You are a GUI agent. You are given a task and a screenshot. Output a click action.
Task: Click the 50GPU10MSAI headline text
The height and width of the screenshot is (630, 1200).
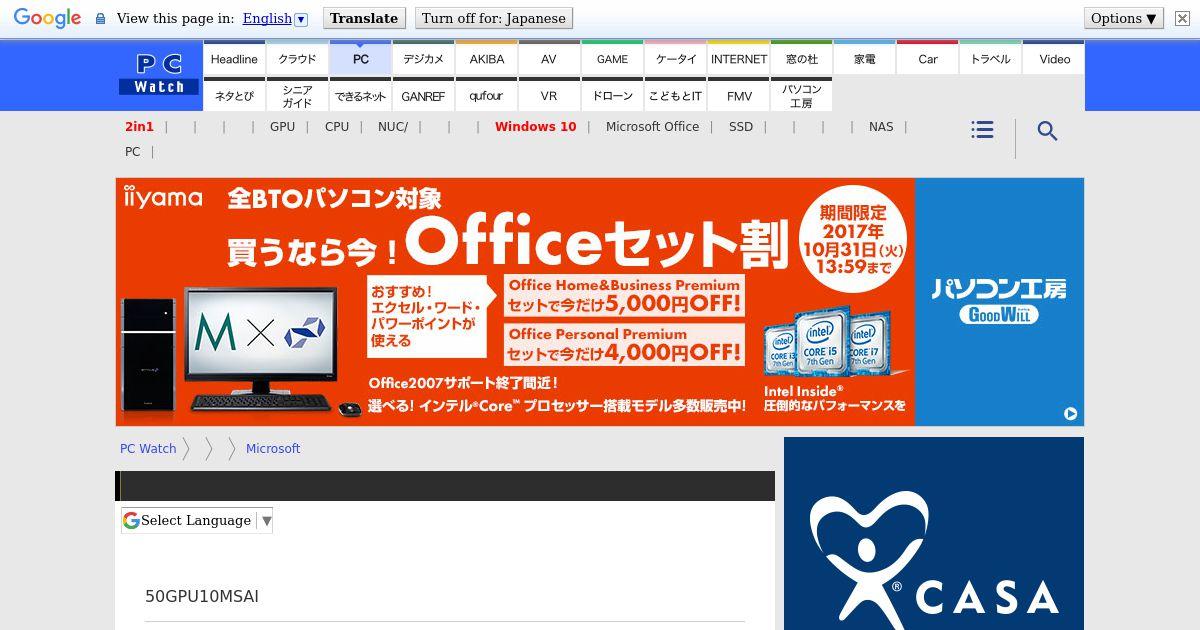(202, 596)
